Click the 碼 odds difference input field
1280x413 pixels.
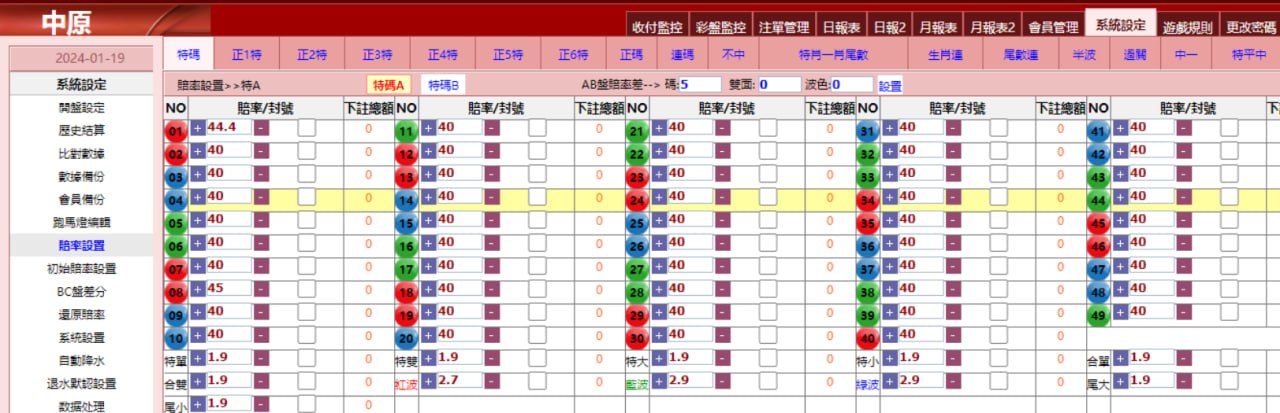[x=700, y=85]
